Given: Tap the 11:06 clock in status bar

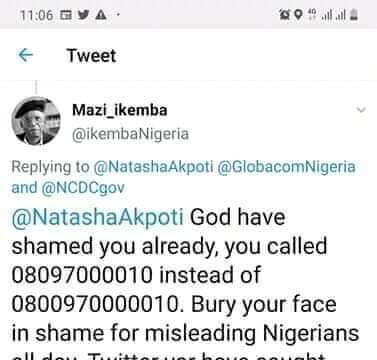Looking at the screenshot, I should point(36,15).
